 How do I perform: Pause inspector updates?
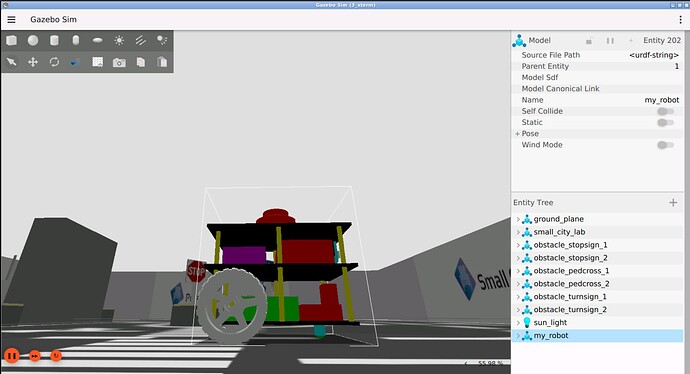click(610, 40)
